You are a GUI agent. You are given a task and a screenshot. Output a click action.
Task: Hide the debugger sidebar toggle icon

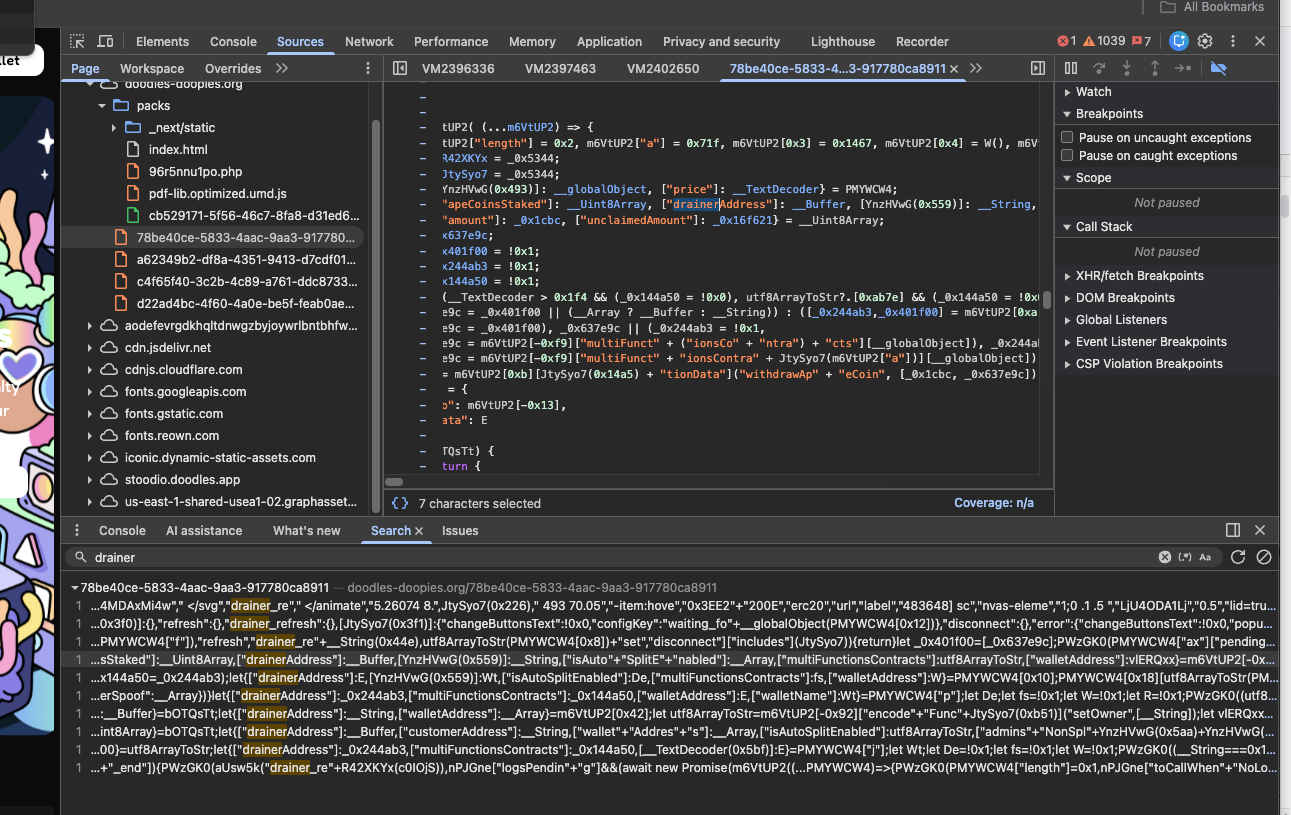1038,68
